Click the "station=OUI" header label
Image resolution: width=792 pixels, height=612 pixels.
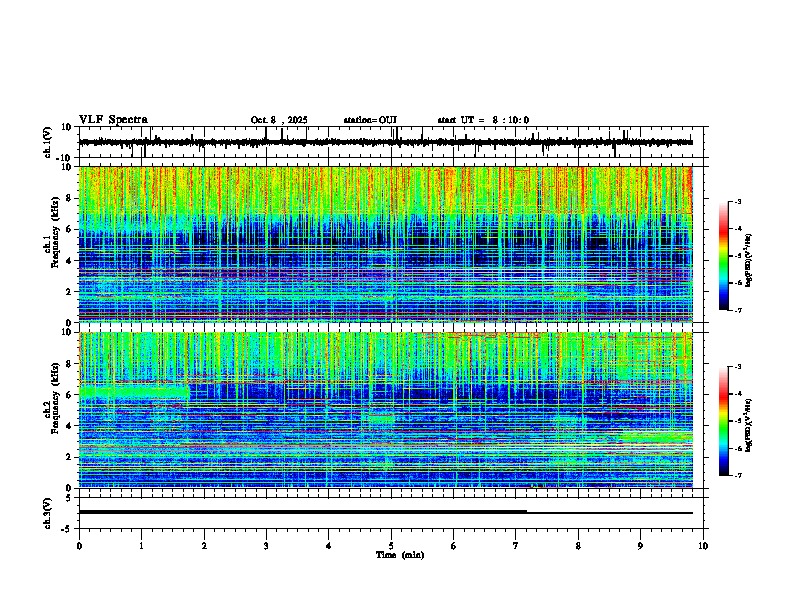[370, 120]
